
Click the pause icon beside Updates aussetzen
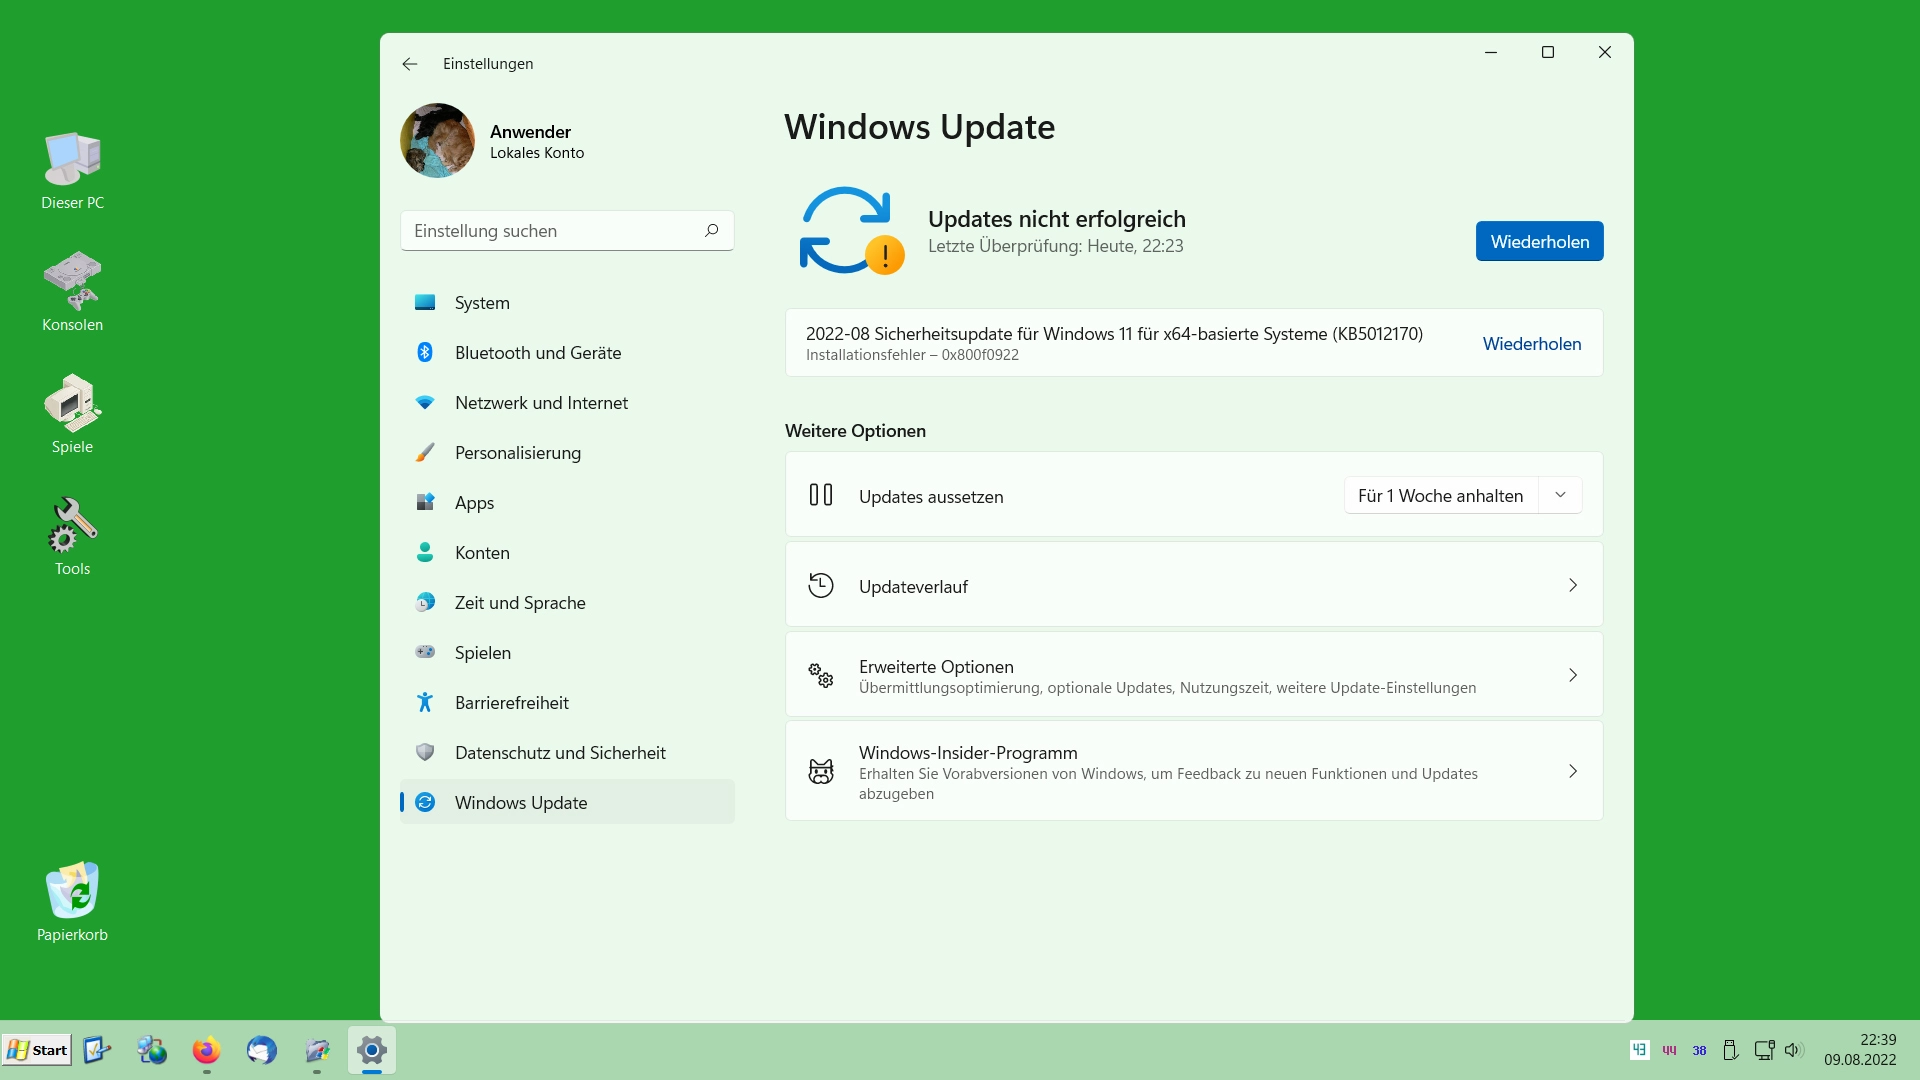(821, 495)
